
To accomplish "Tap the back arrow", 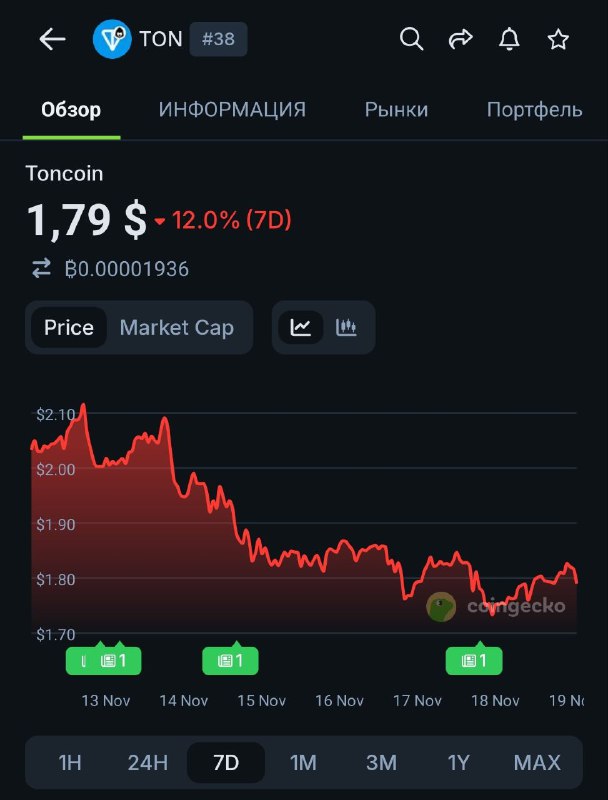I will click(x=50, y=39).
